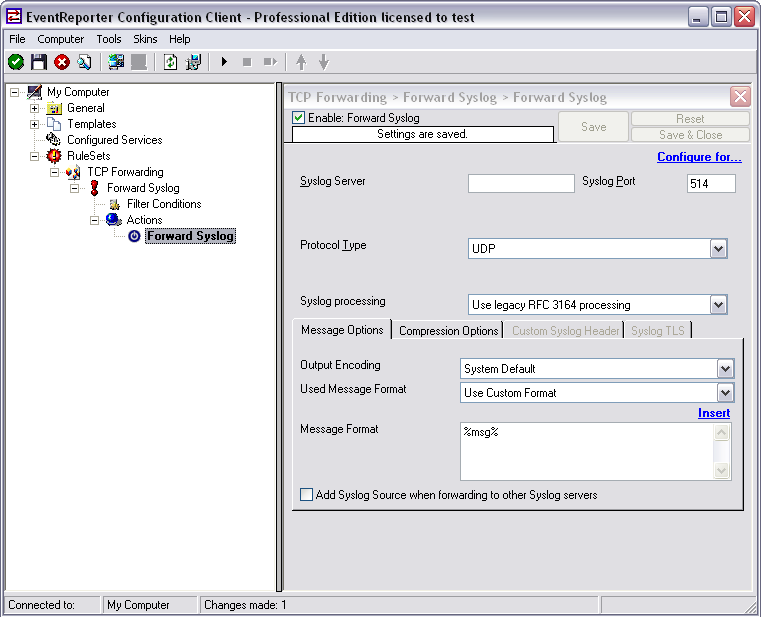Click the Templates documents icon in tree
761x617 pixels.
(x=54, y=124)
